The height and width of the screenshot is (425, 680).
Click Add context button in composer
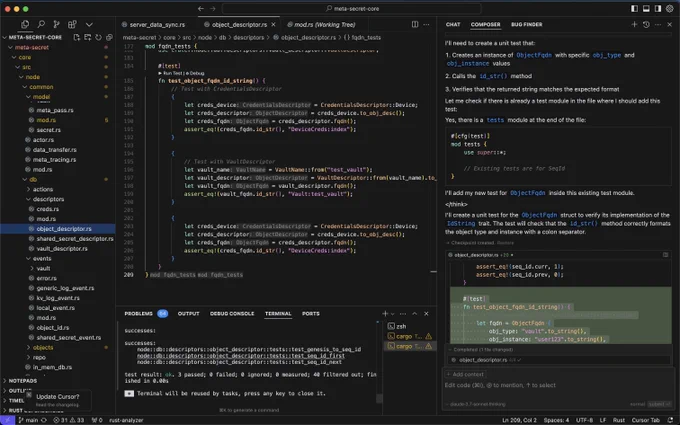(x=465, y=374)
